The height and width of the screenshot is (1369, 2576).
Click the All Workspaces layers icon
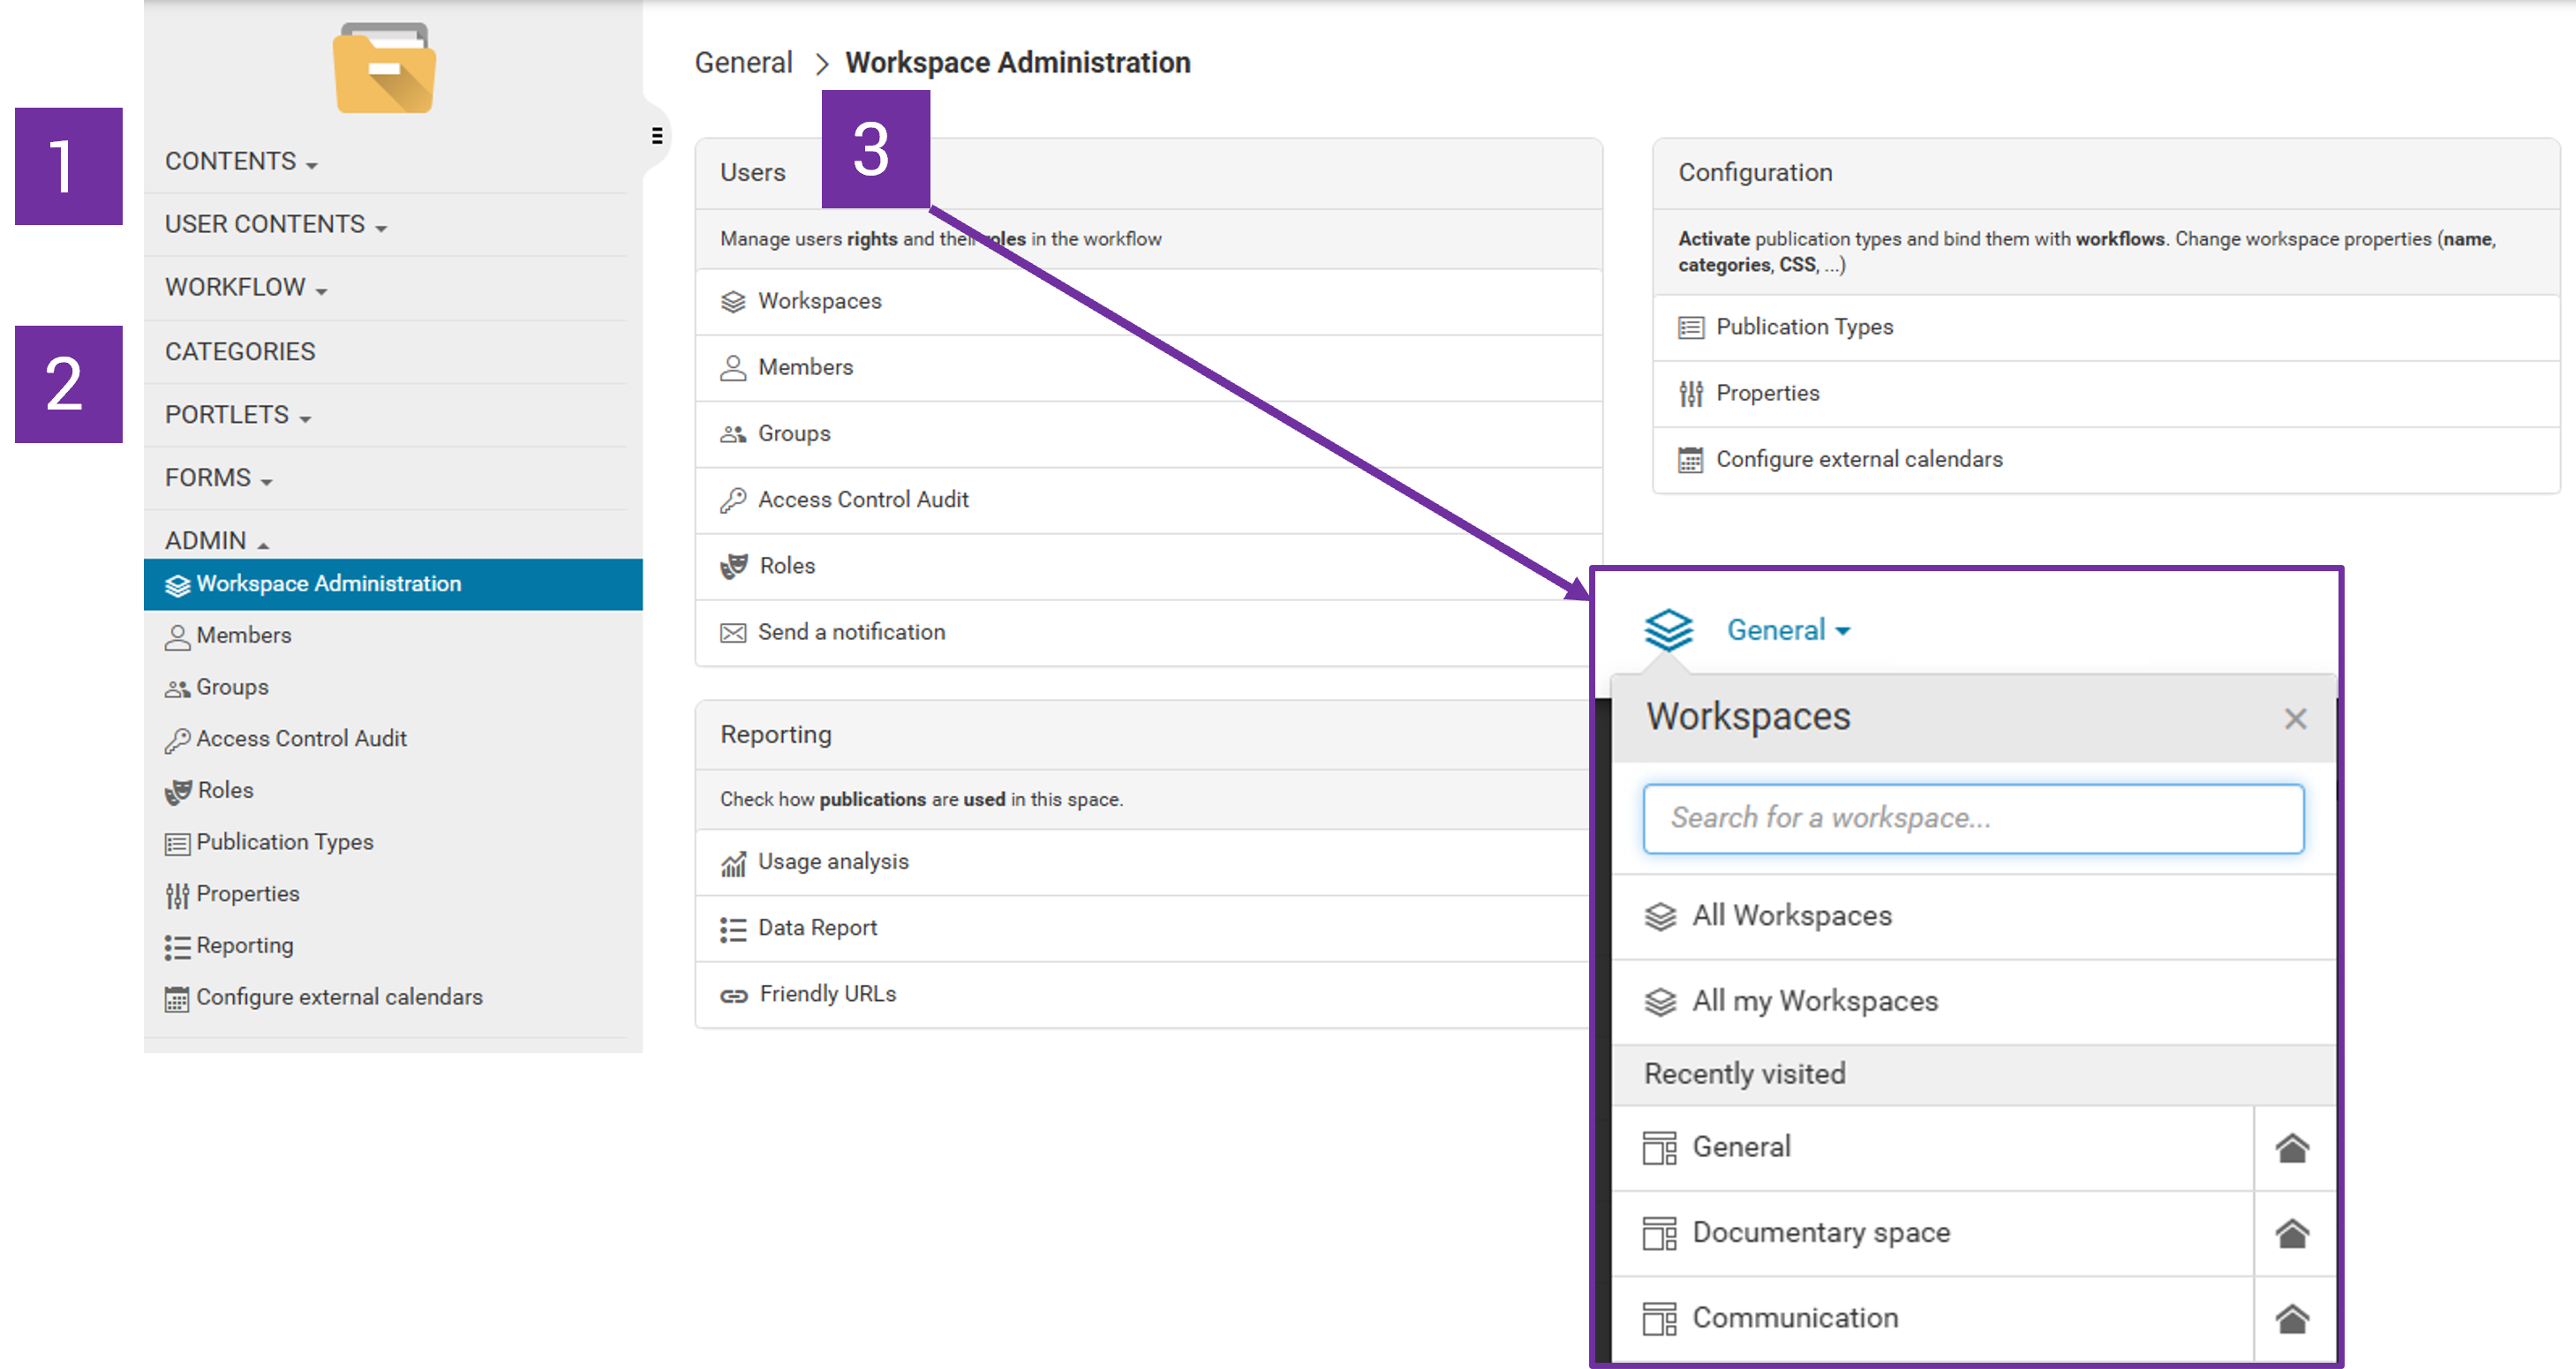(x=1661, y=916)
